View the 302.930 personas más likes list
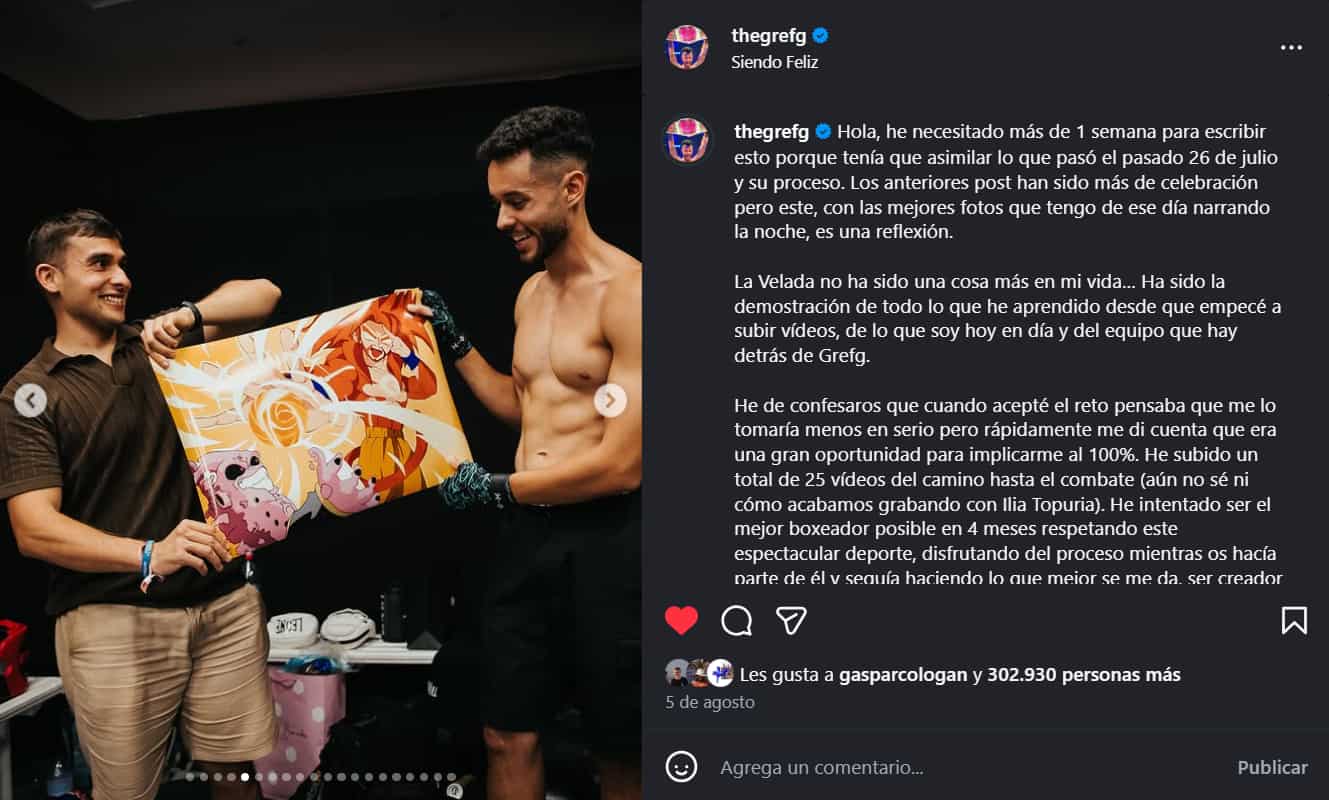The height and width of the screenshot is (800, 1329). click(x=1084, y=675)
